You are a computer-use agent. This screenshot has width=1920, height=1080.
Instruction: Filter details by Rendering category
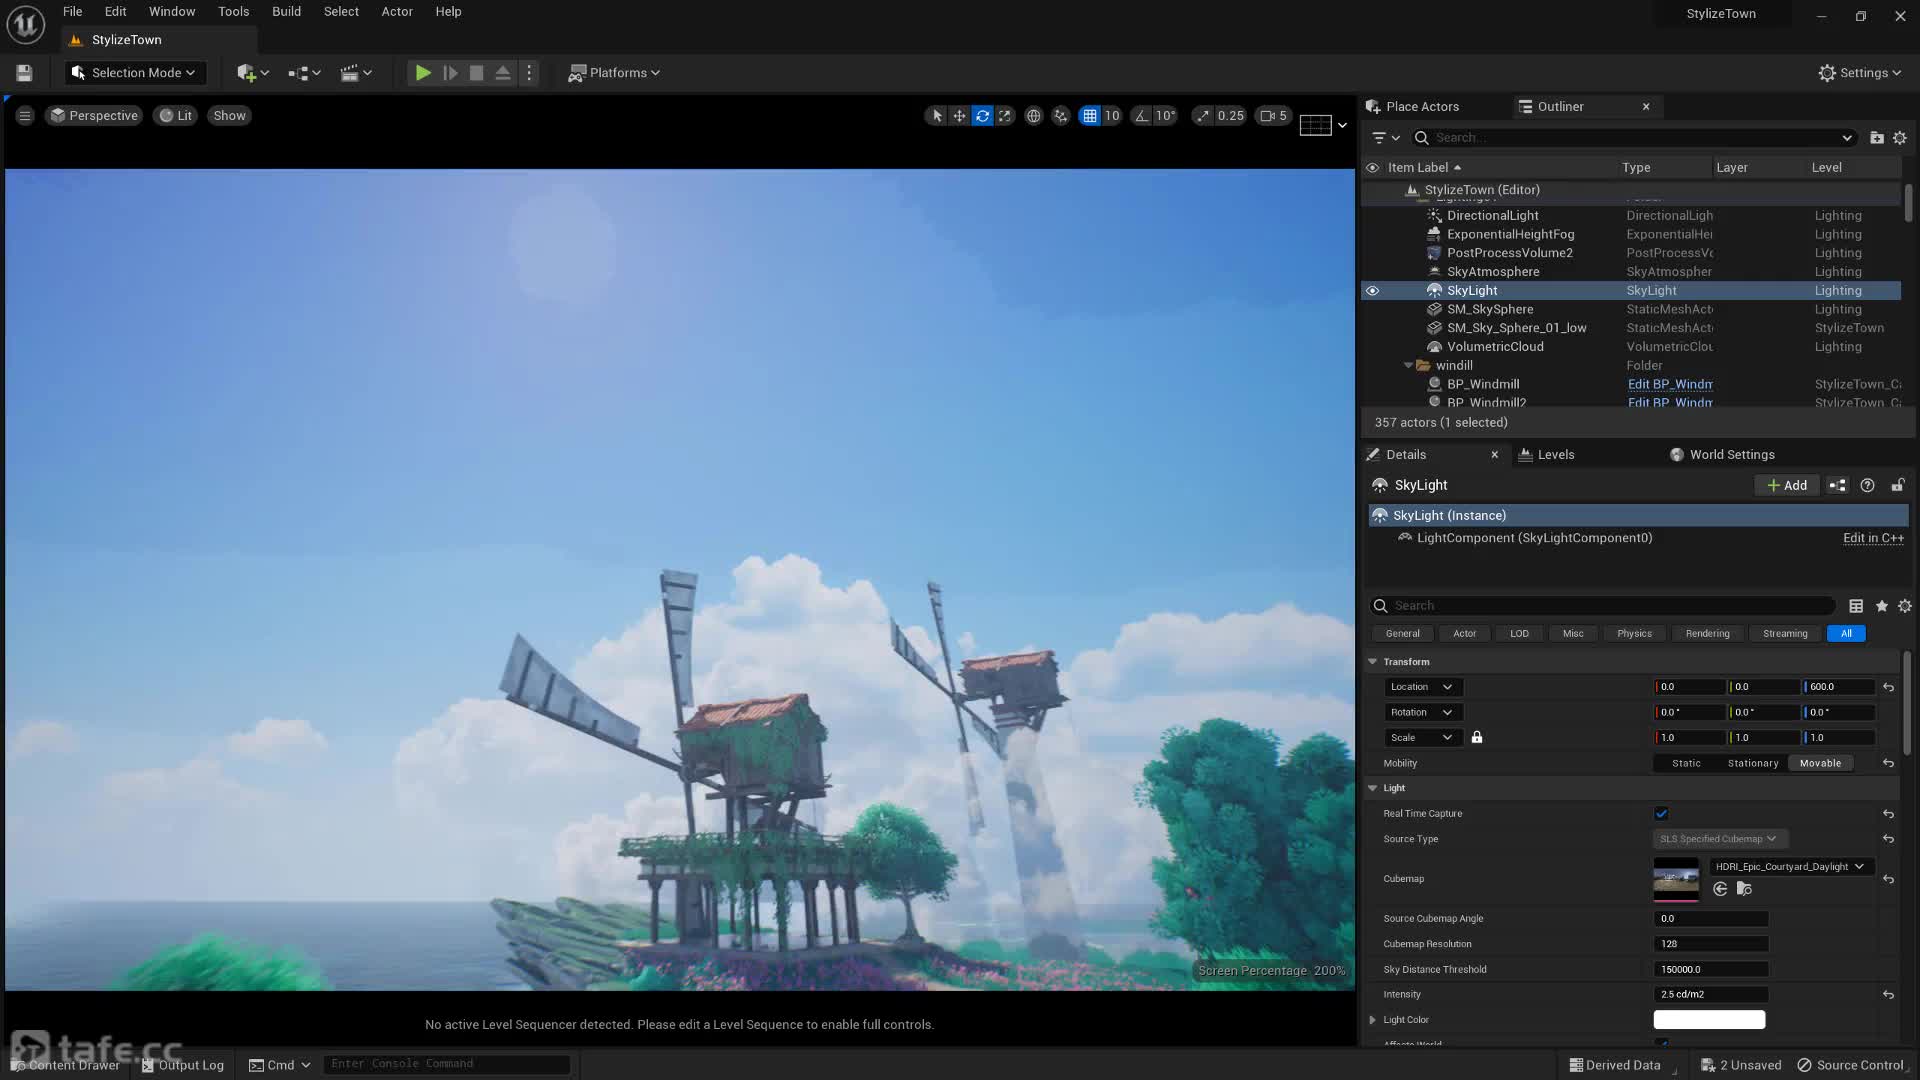click(x=1707, y=634)
